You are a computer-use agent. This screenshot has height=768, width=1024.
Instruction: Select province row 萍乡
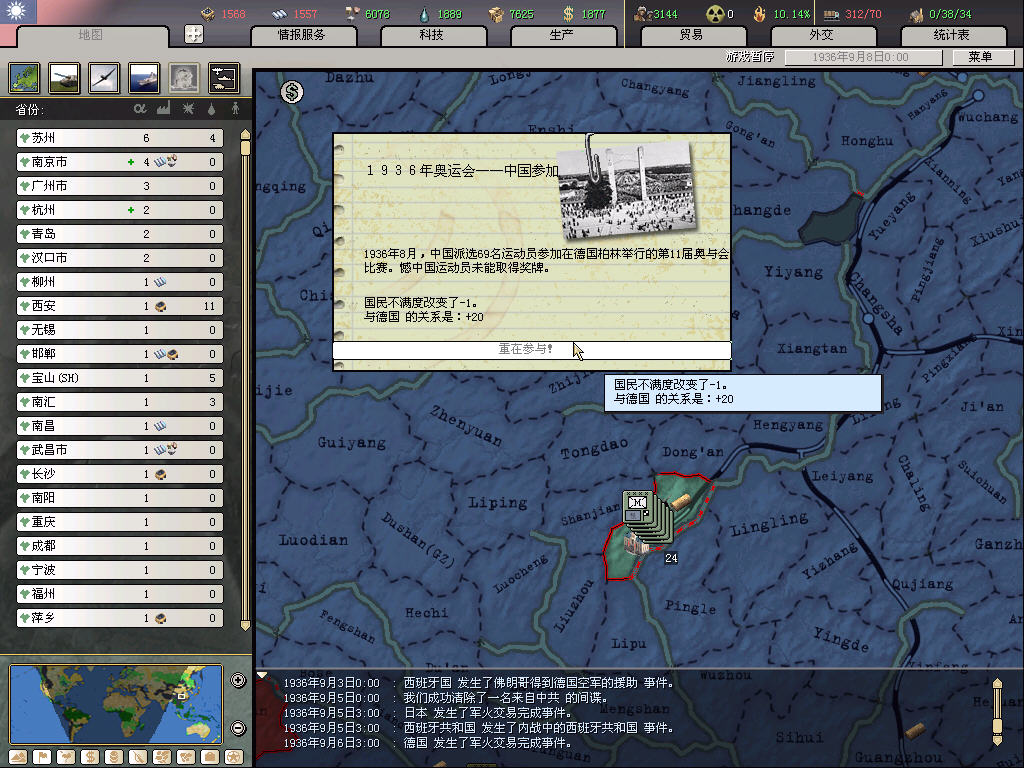[x=120, y=618]
